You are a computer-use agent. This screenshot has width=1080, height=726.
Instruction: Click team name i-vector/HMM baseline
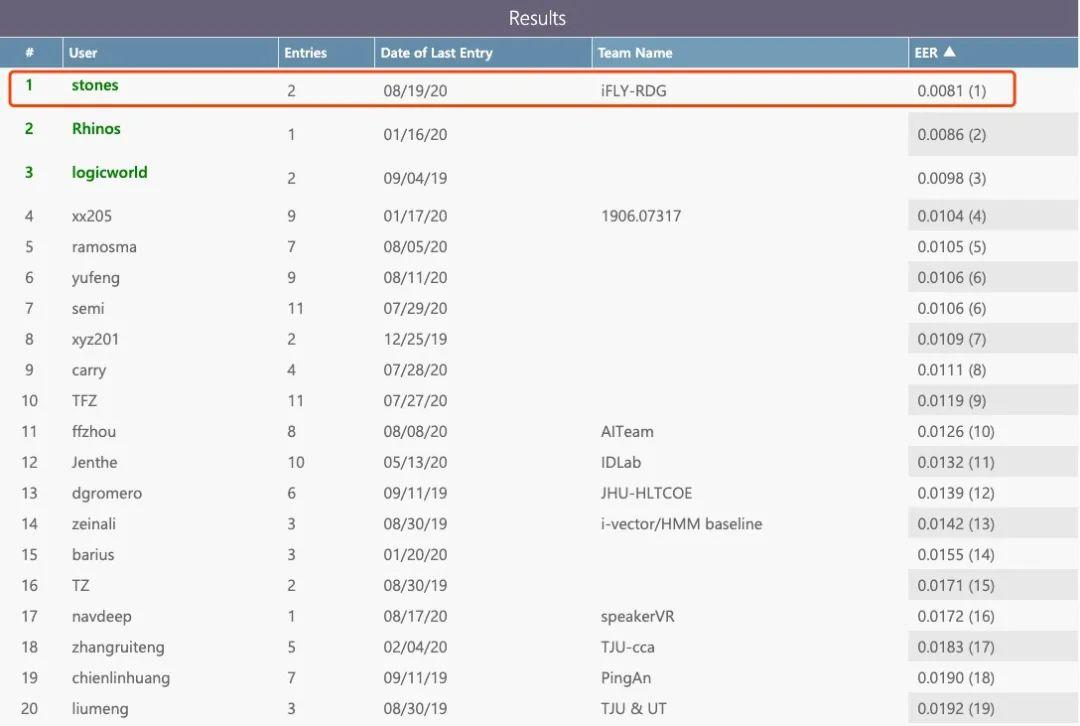pos(681,524)
